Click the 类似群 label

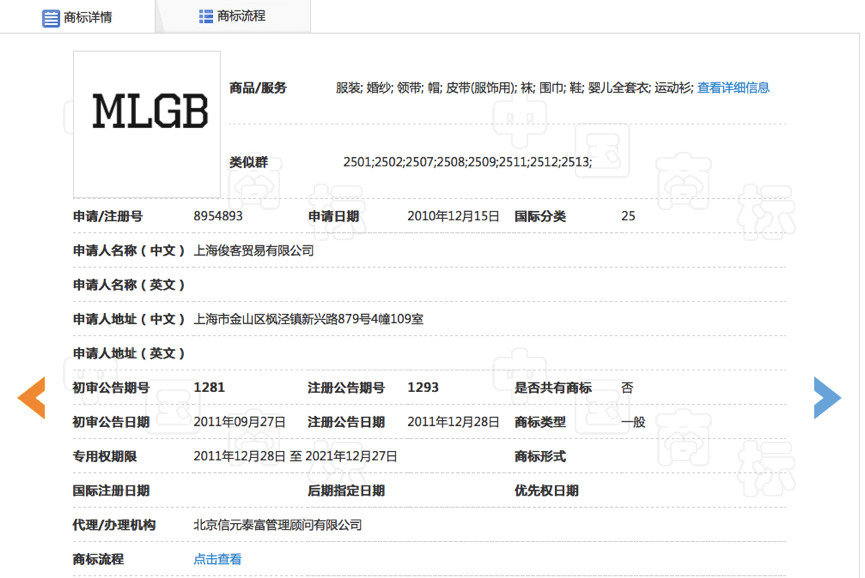(248, 162)
